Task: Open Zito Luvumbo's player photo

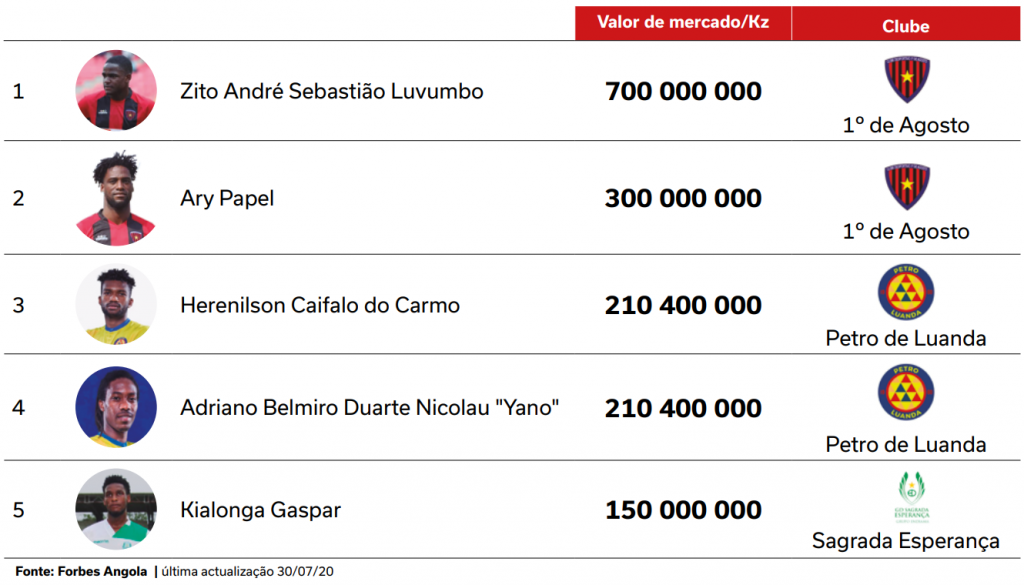Action: (x=116, y=91)
